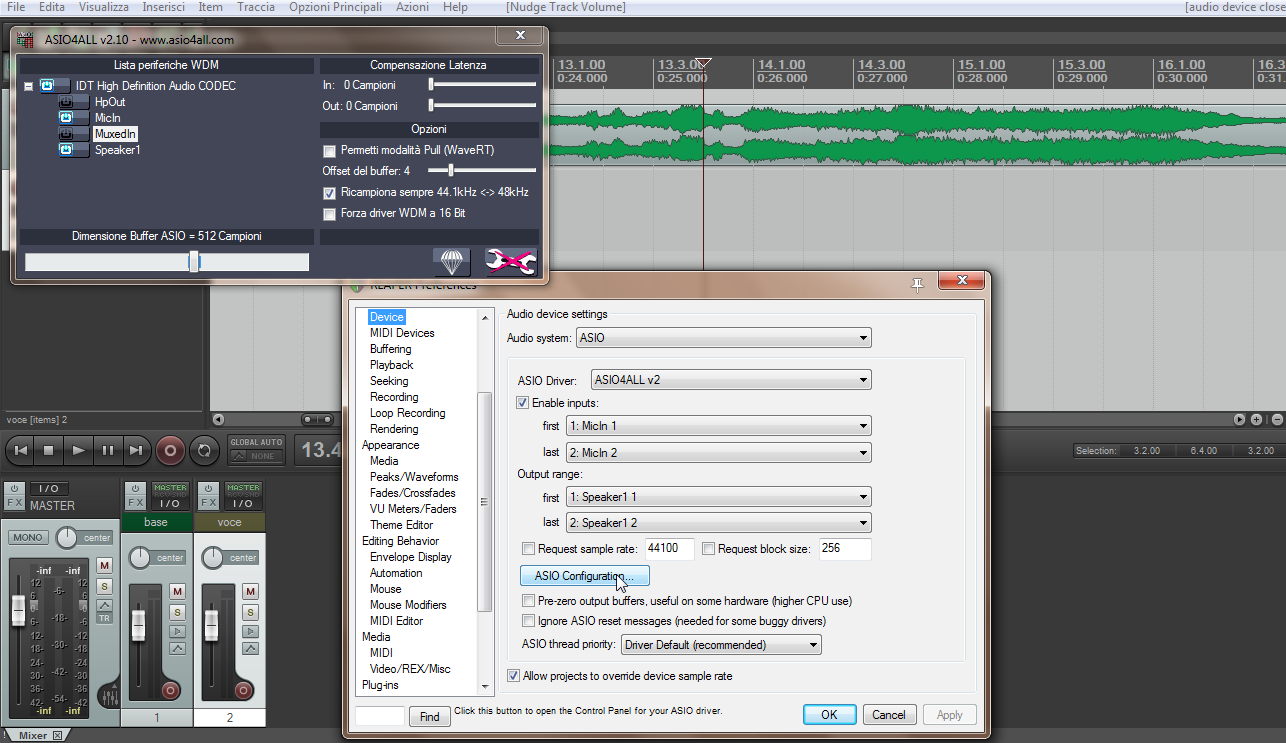Go to project start in transport
The image size is (1286, 743).
point(20,451)
